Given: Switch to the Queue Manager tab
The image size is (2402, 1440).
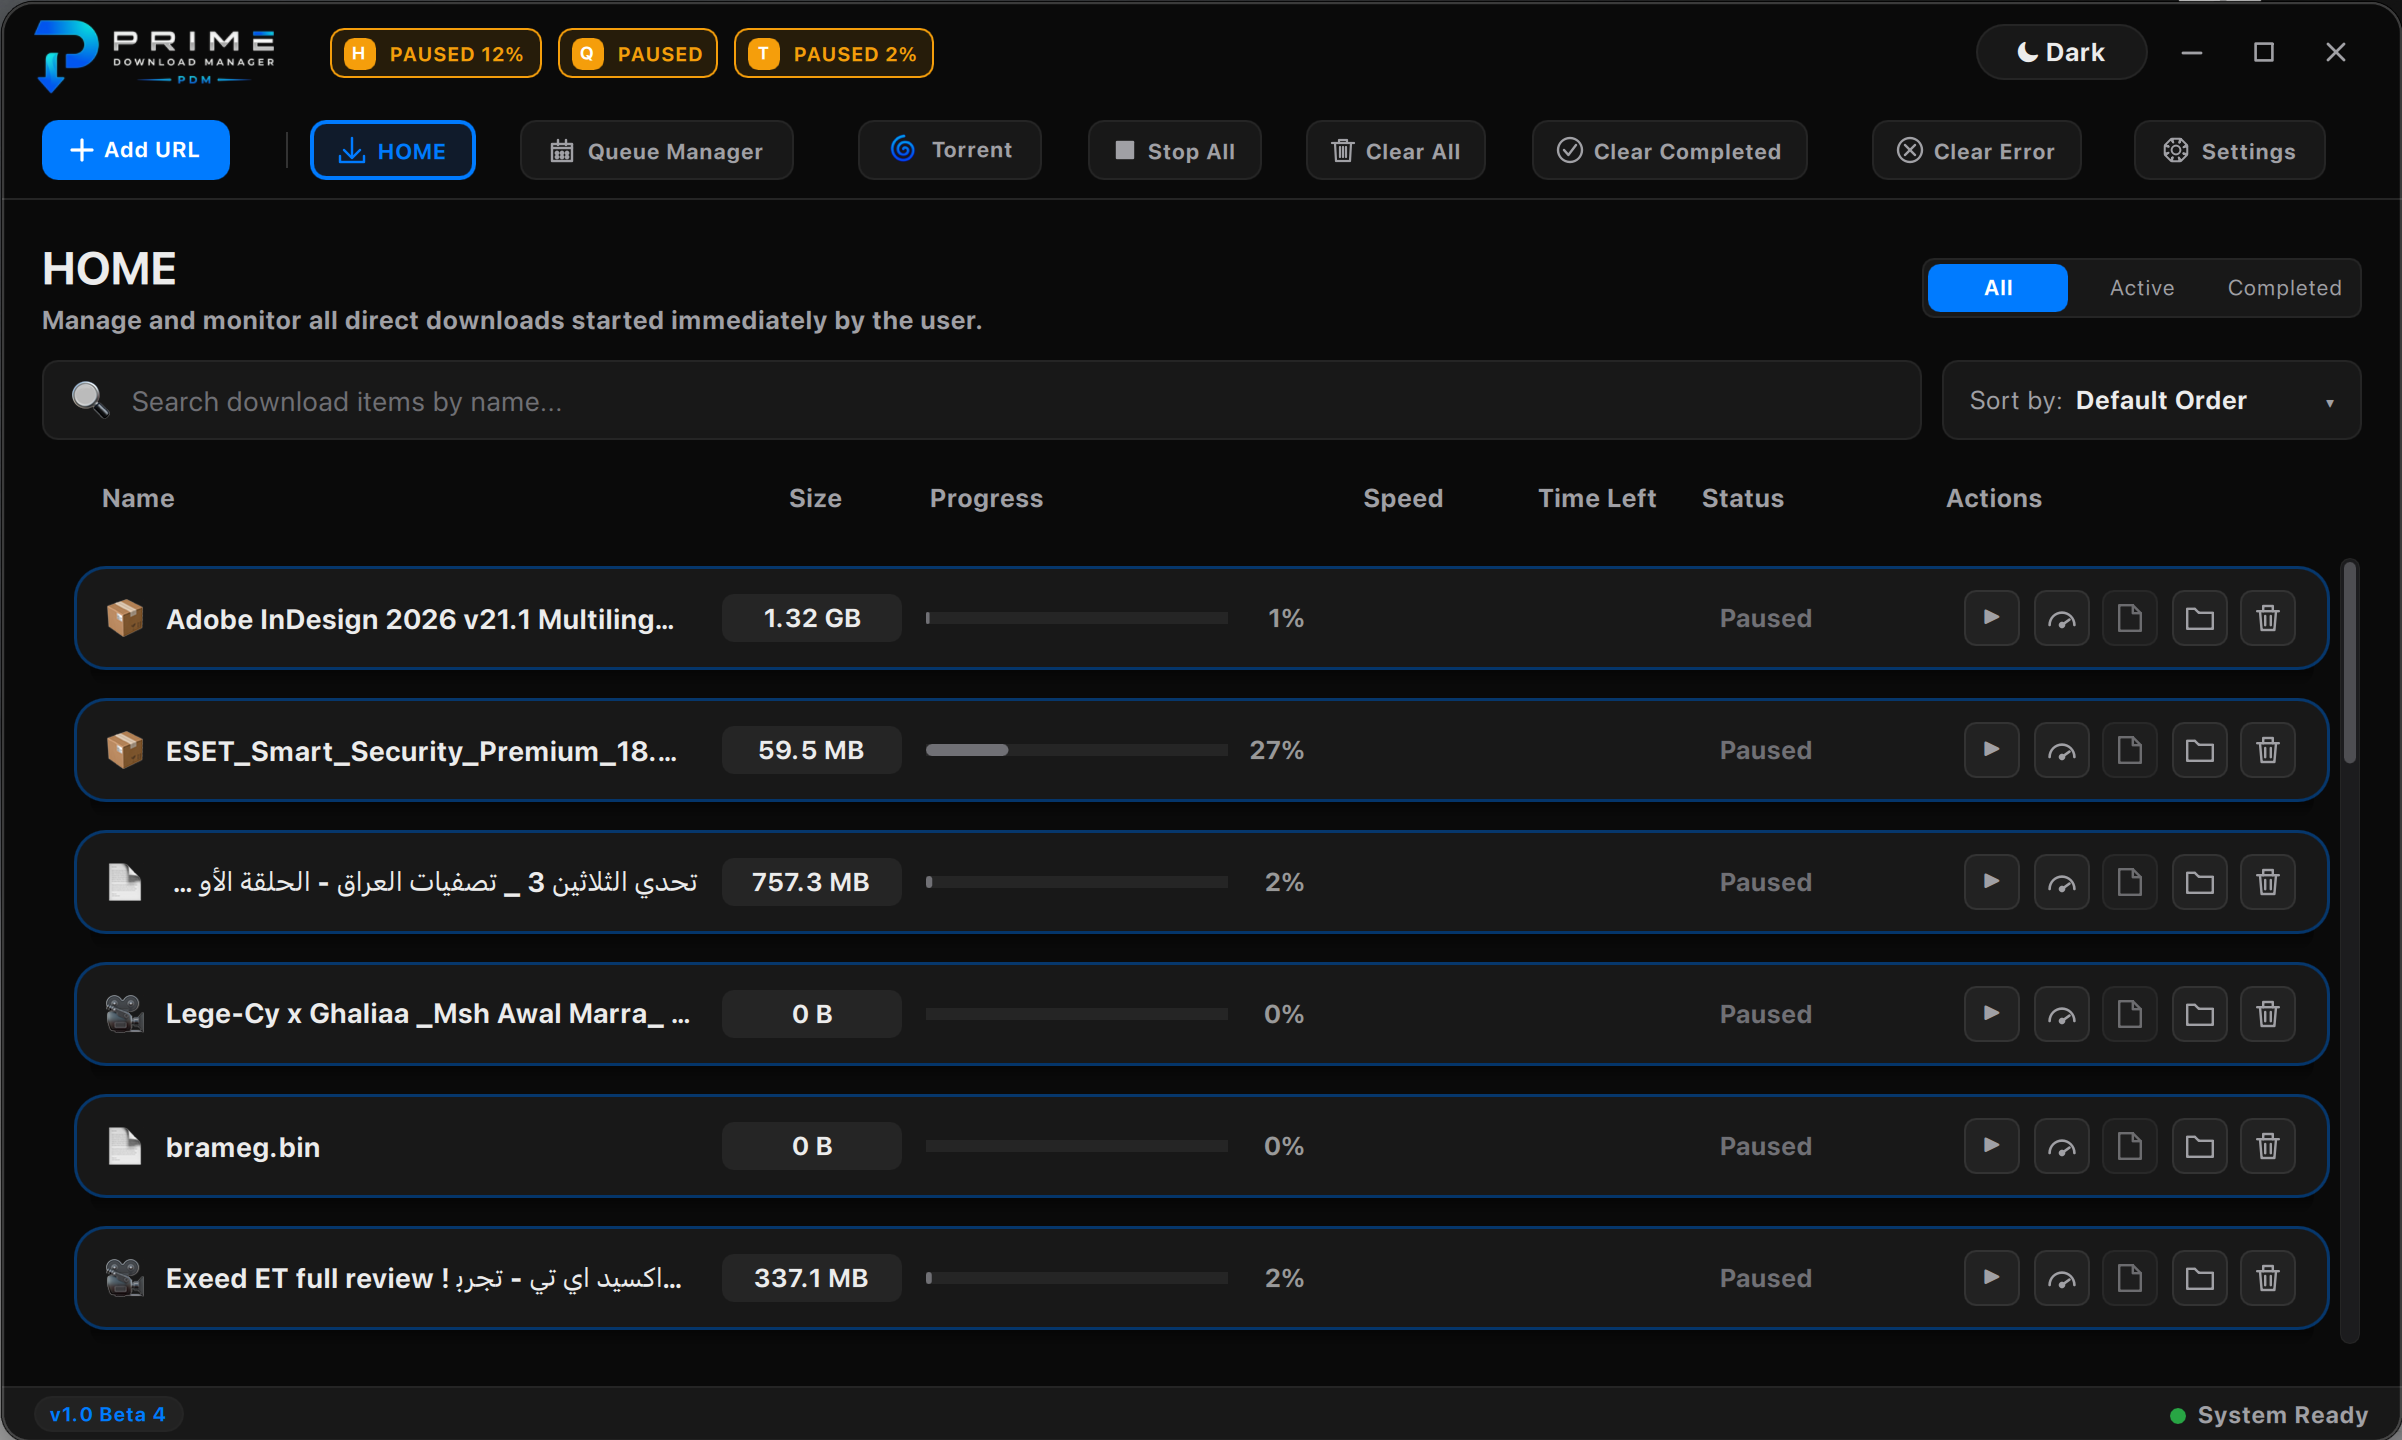Looking at the screenshot, I should point(656,151).
